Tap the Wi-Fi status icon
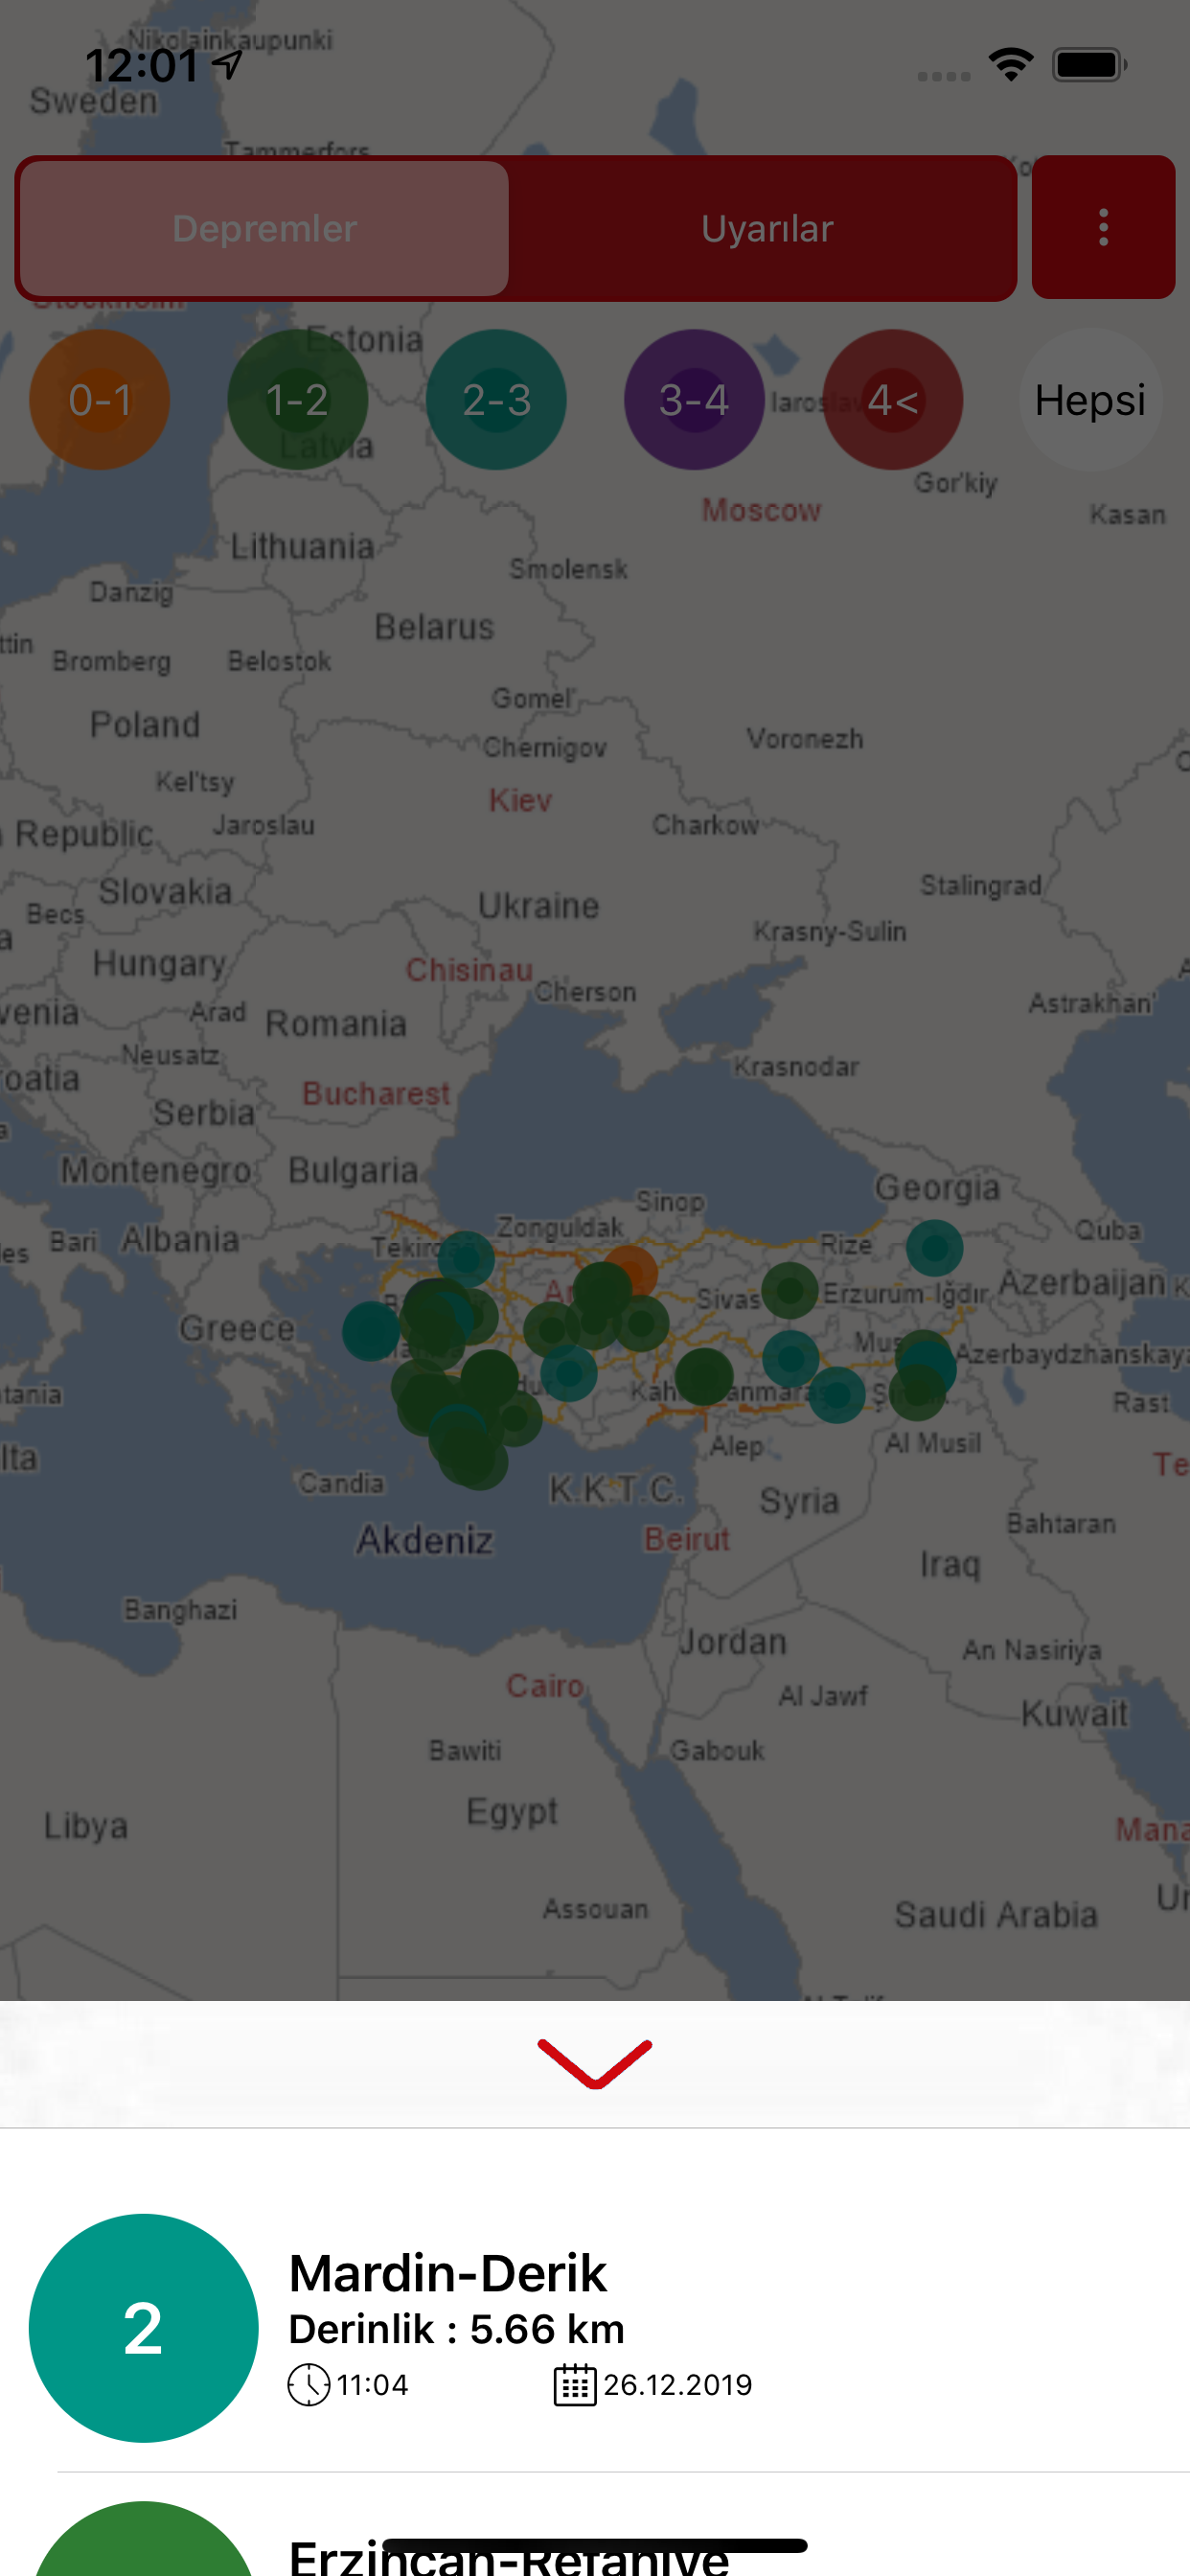 [1011, 65]
